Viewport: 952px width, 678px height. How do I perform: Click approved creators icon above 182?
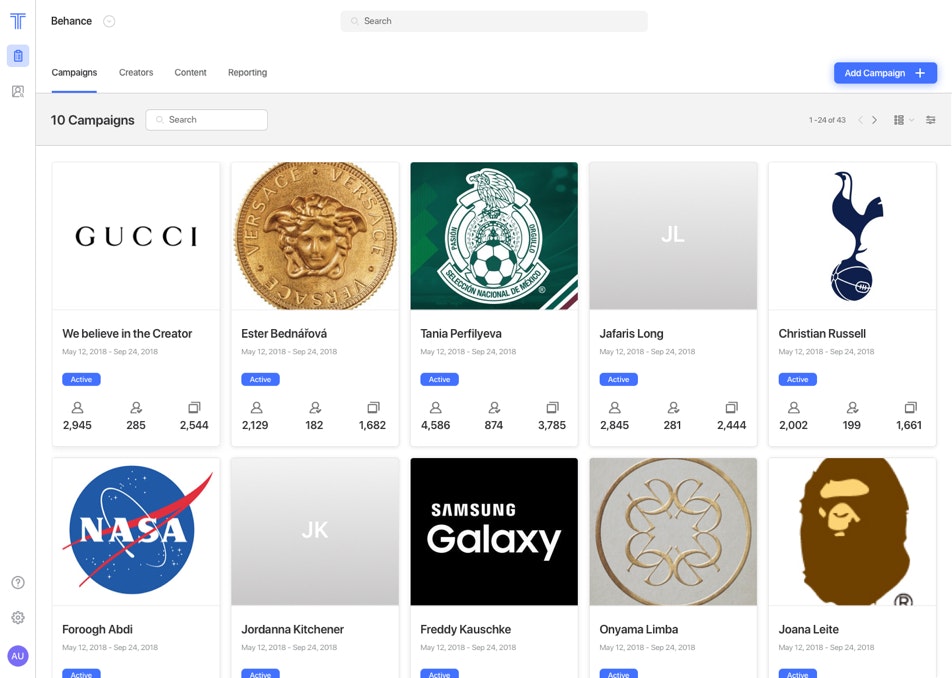click(x=315, y=407)
